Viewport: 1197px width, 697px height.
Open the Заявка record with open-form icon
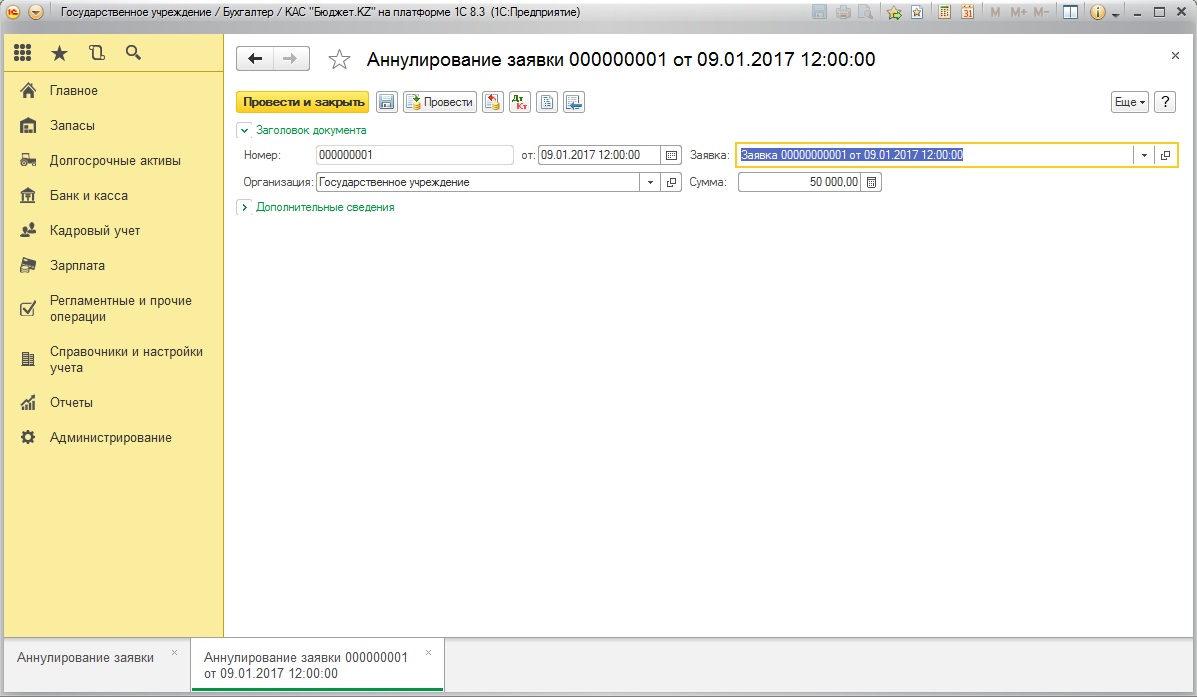coord(1165,155)
